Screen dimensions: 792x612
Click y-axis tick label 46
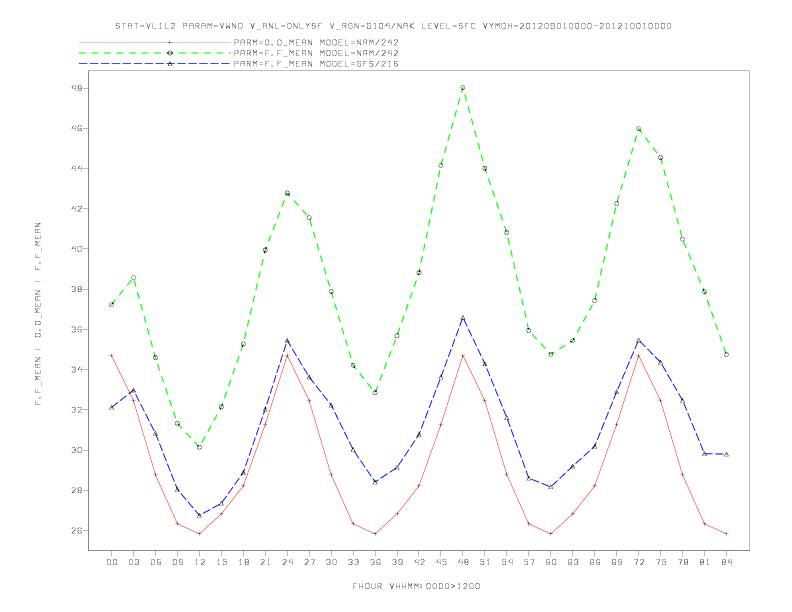pos(78,128)
